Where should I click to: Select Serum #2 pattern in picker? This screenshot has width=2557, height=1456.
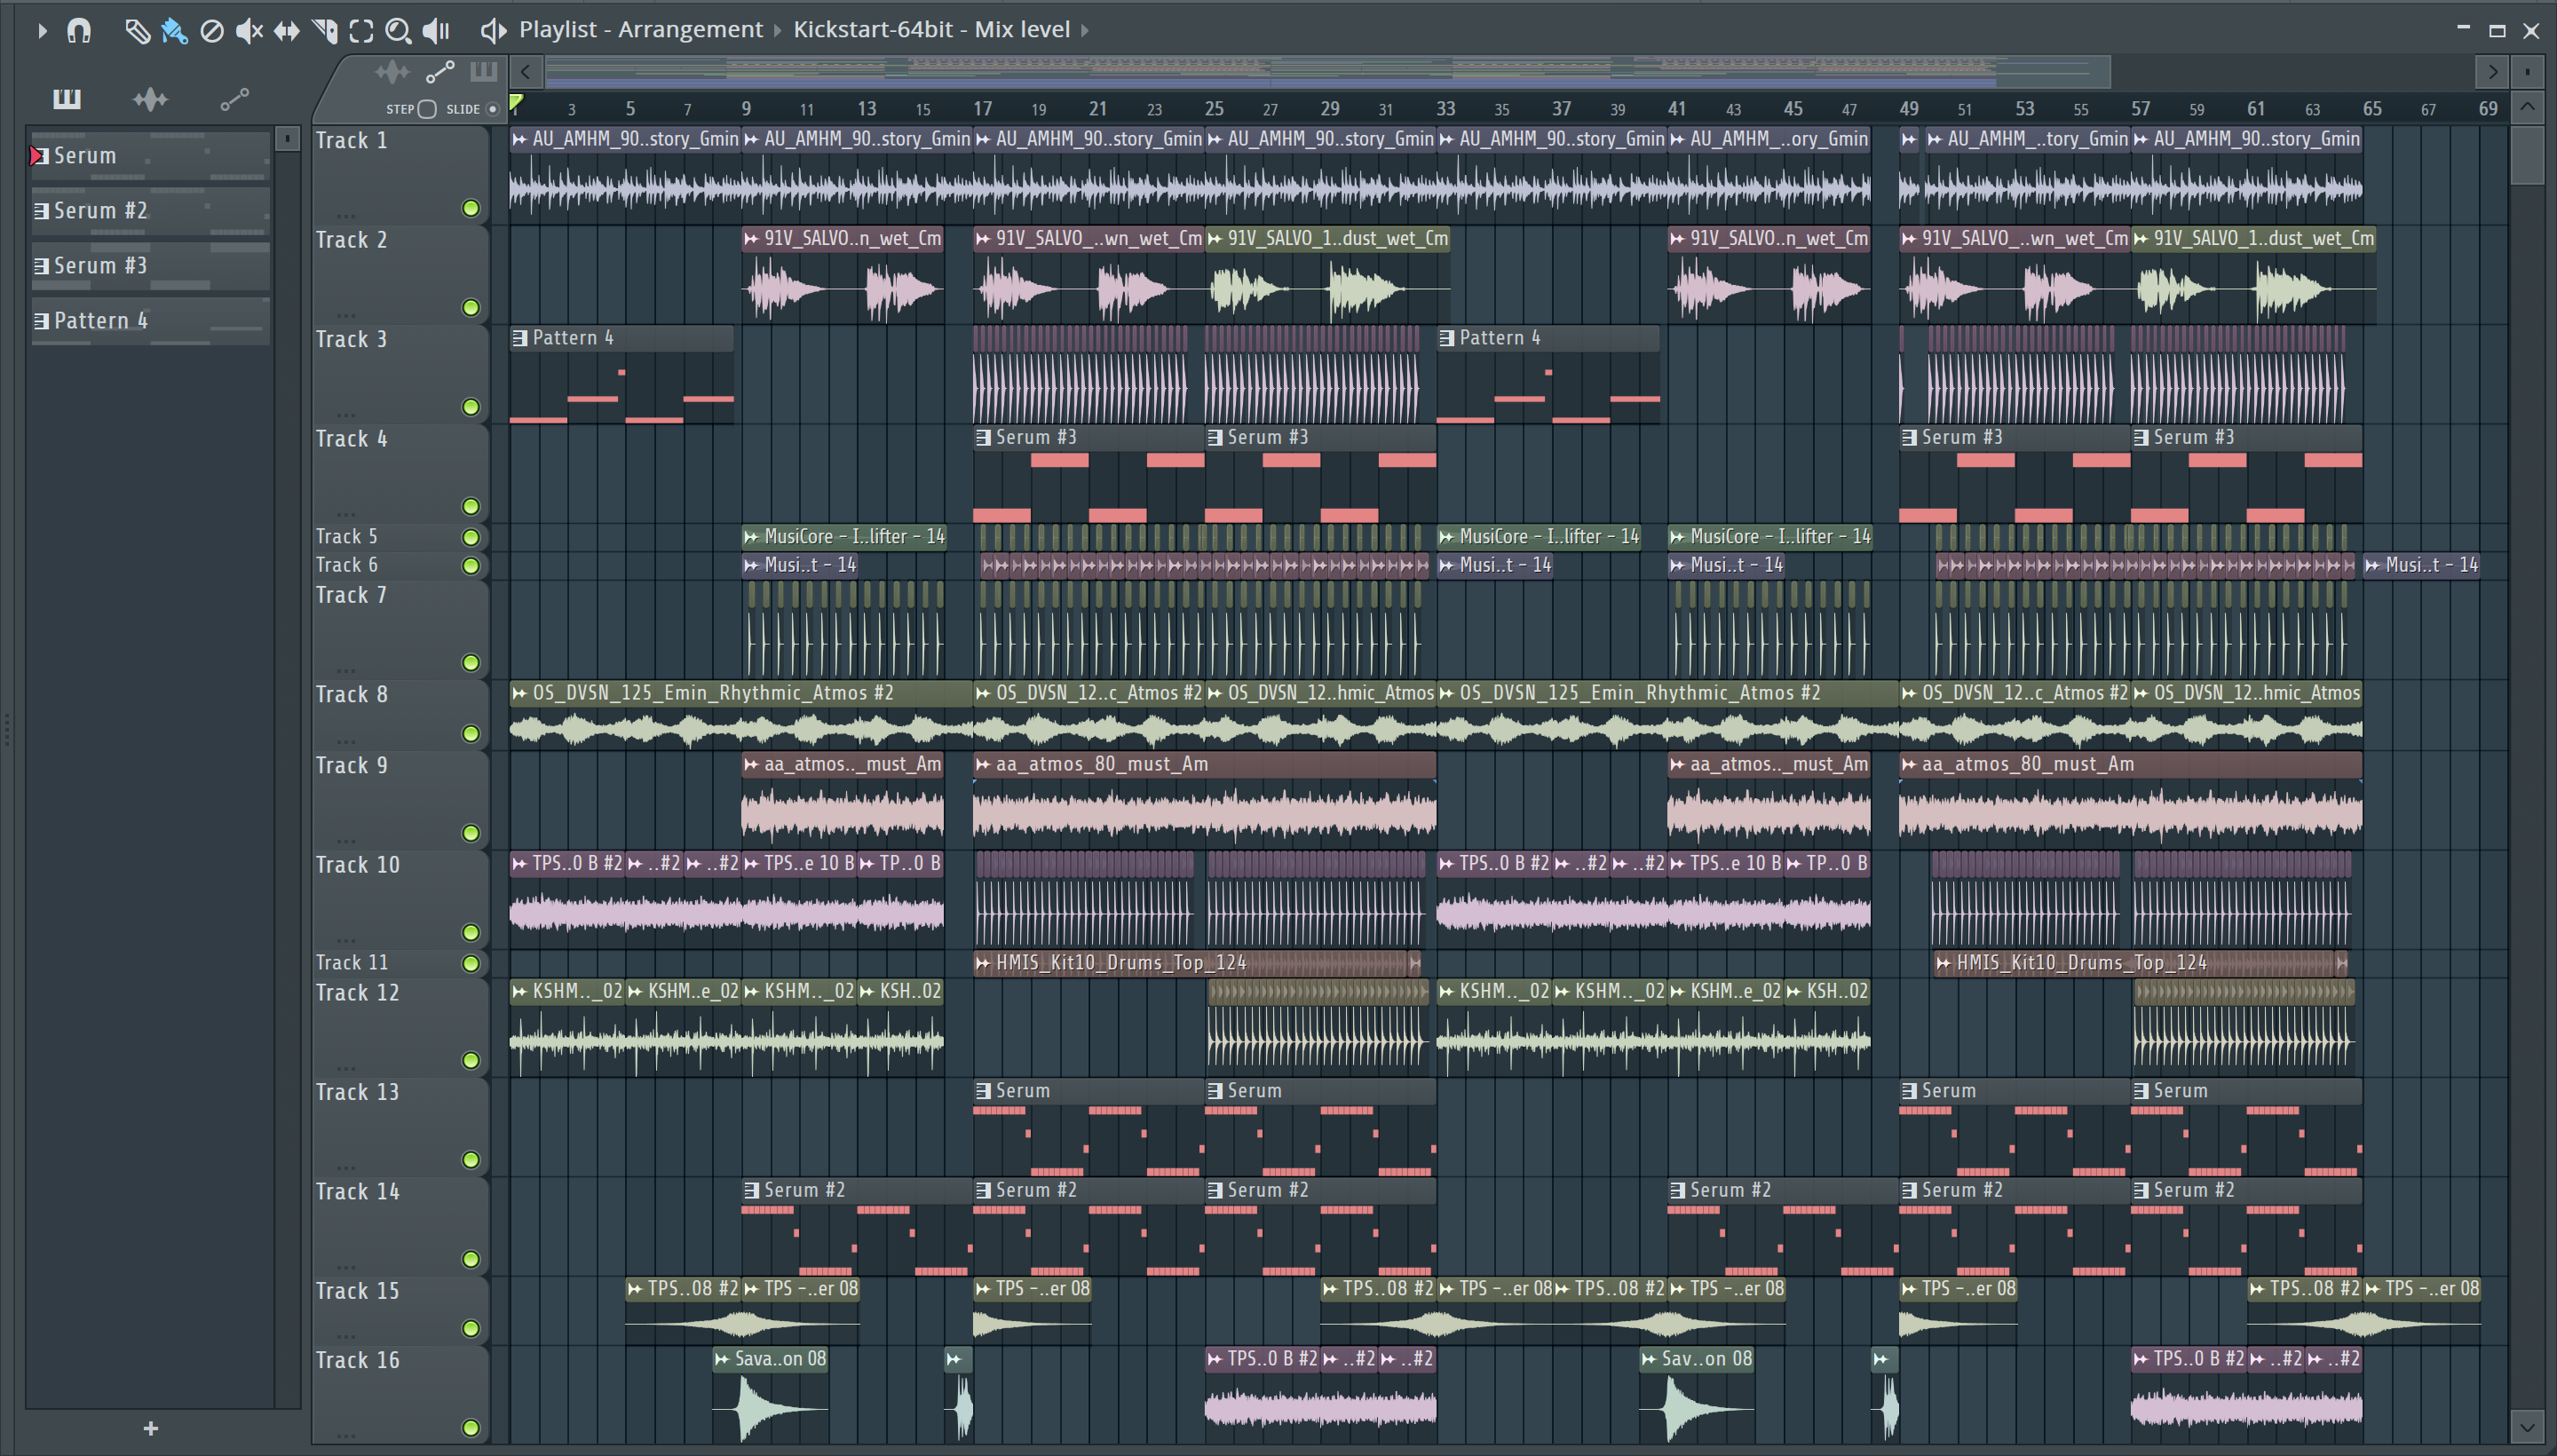click(150, 211)
